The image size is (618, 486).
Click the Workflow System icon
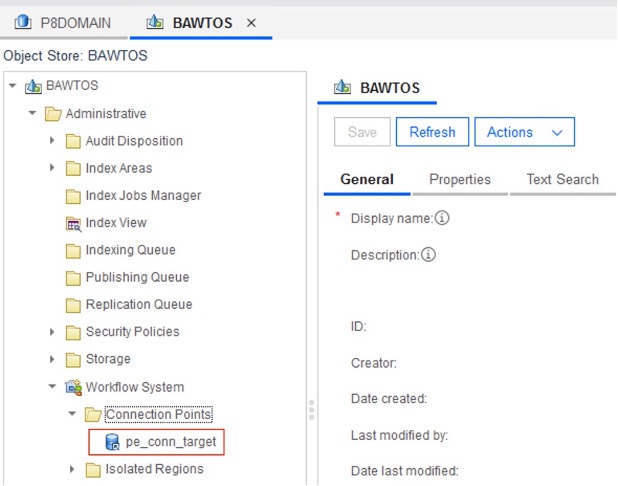(x=74, y=387)
